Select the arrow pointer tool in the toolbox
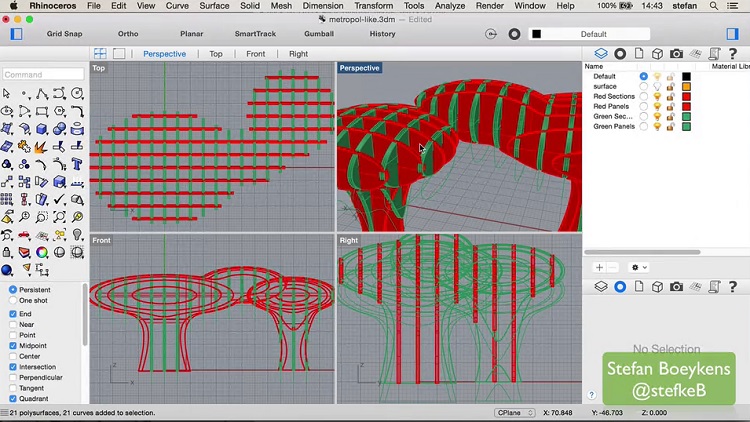This screenshot has width=750, height=422. [x=7, y=93]
